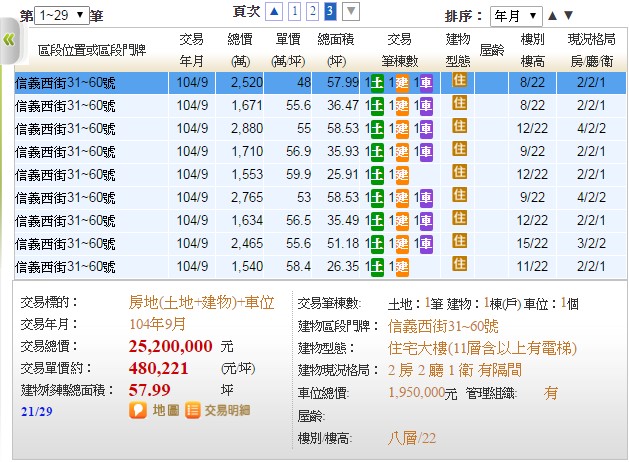Select the row with total price 2,765

pos(320,198)
